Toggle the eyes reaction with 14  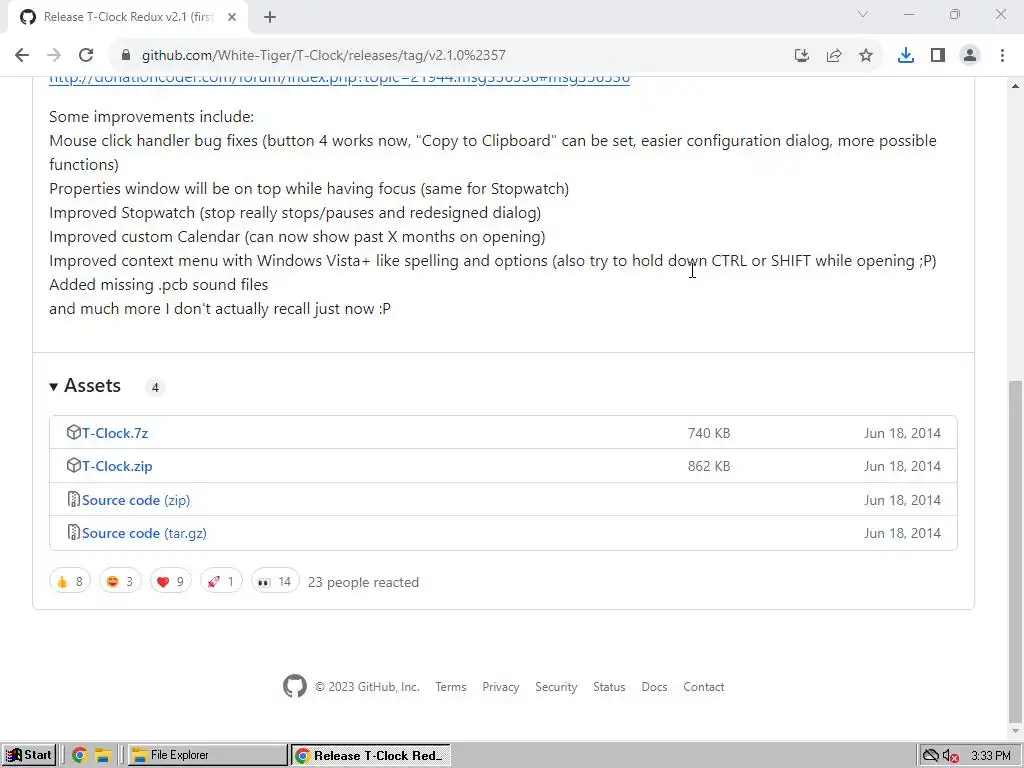coord(275,581)
